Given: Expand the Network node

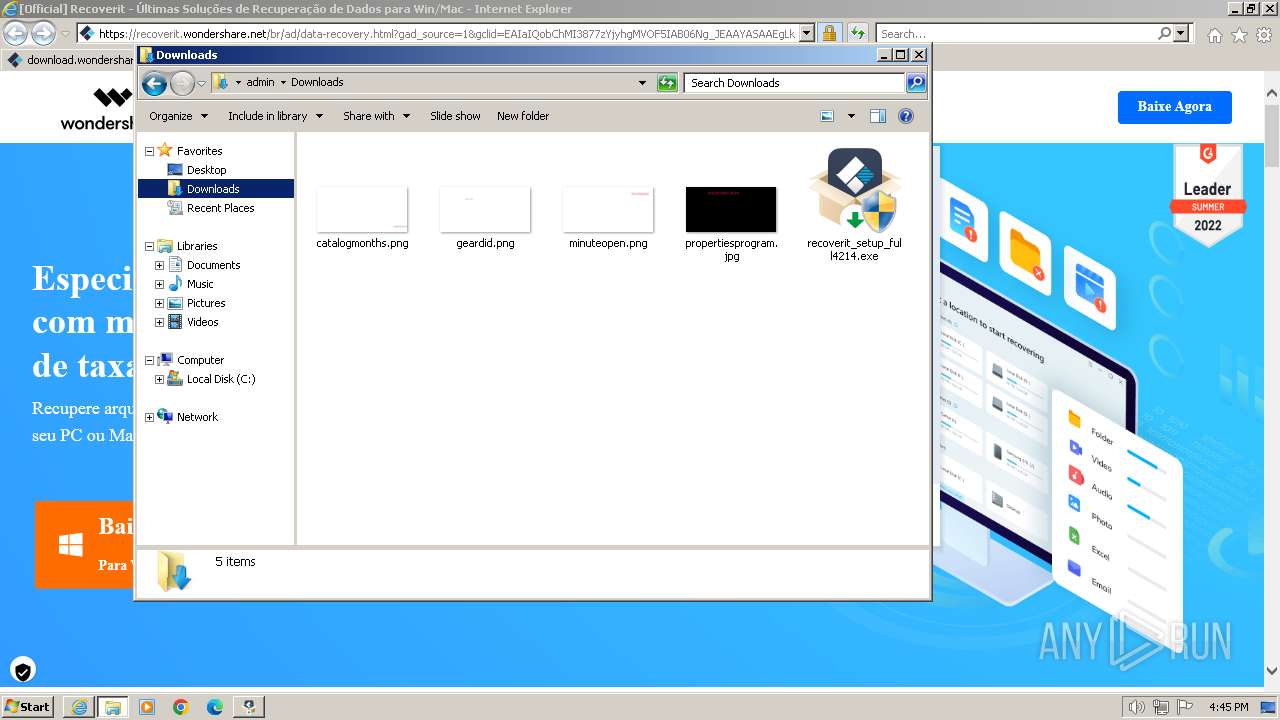Looking at the screenshot, I should coord(149,417).
